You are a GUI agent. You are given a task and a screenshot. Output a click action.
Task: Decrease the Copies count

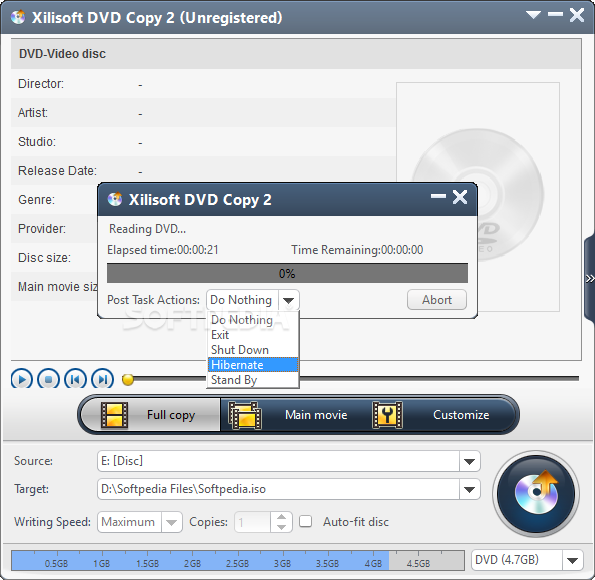point(281,527)
